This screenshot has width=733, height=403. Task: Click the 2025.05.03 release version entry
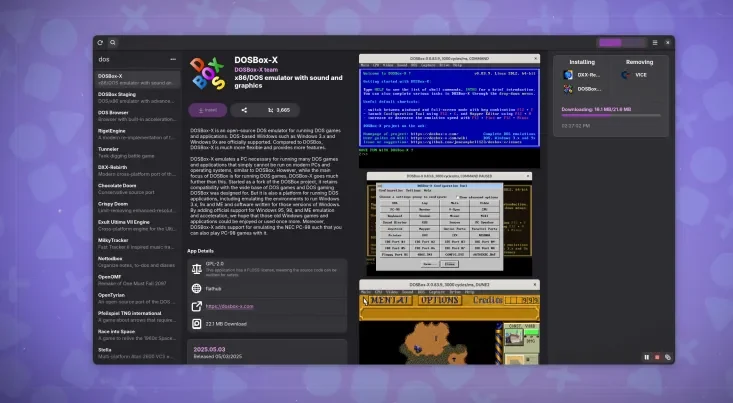coord(267,352)
